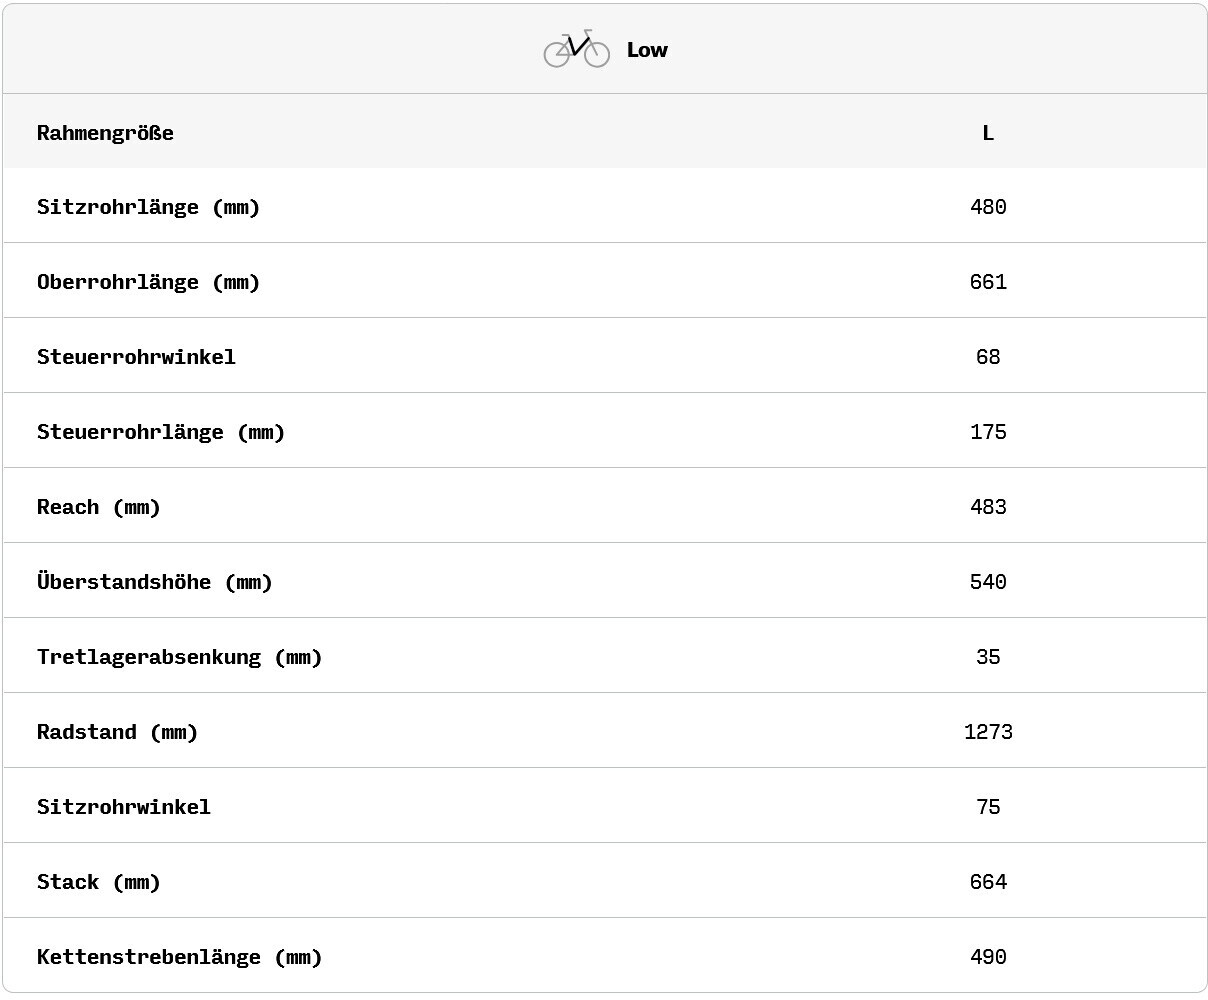
Task: Click the low-step bicycle frame icon
Action: [x=577, y=49]
